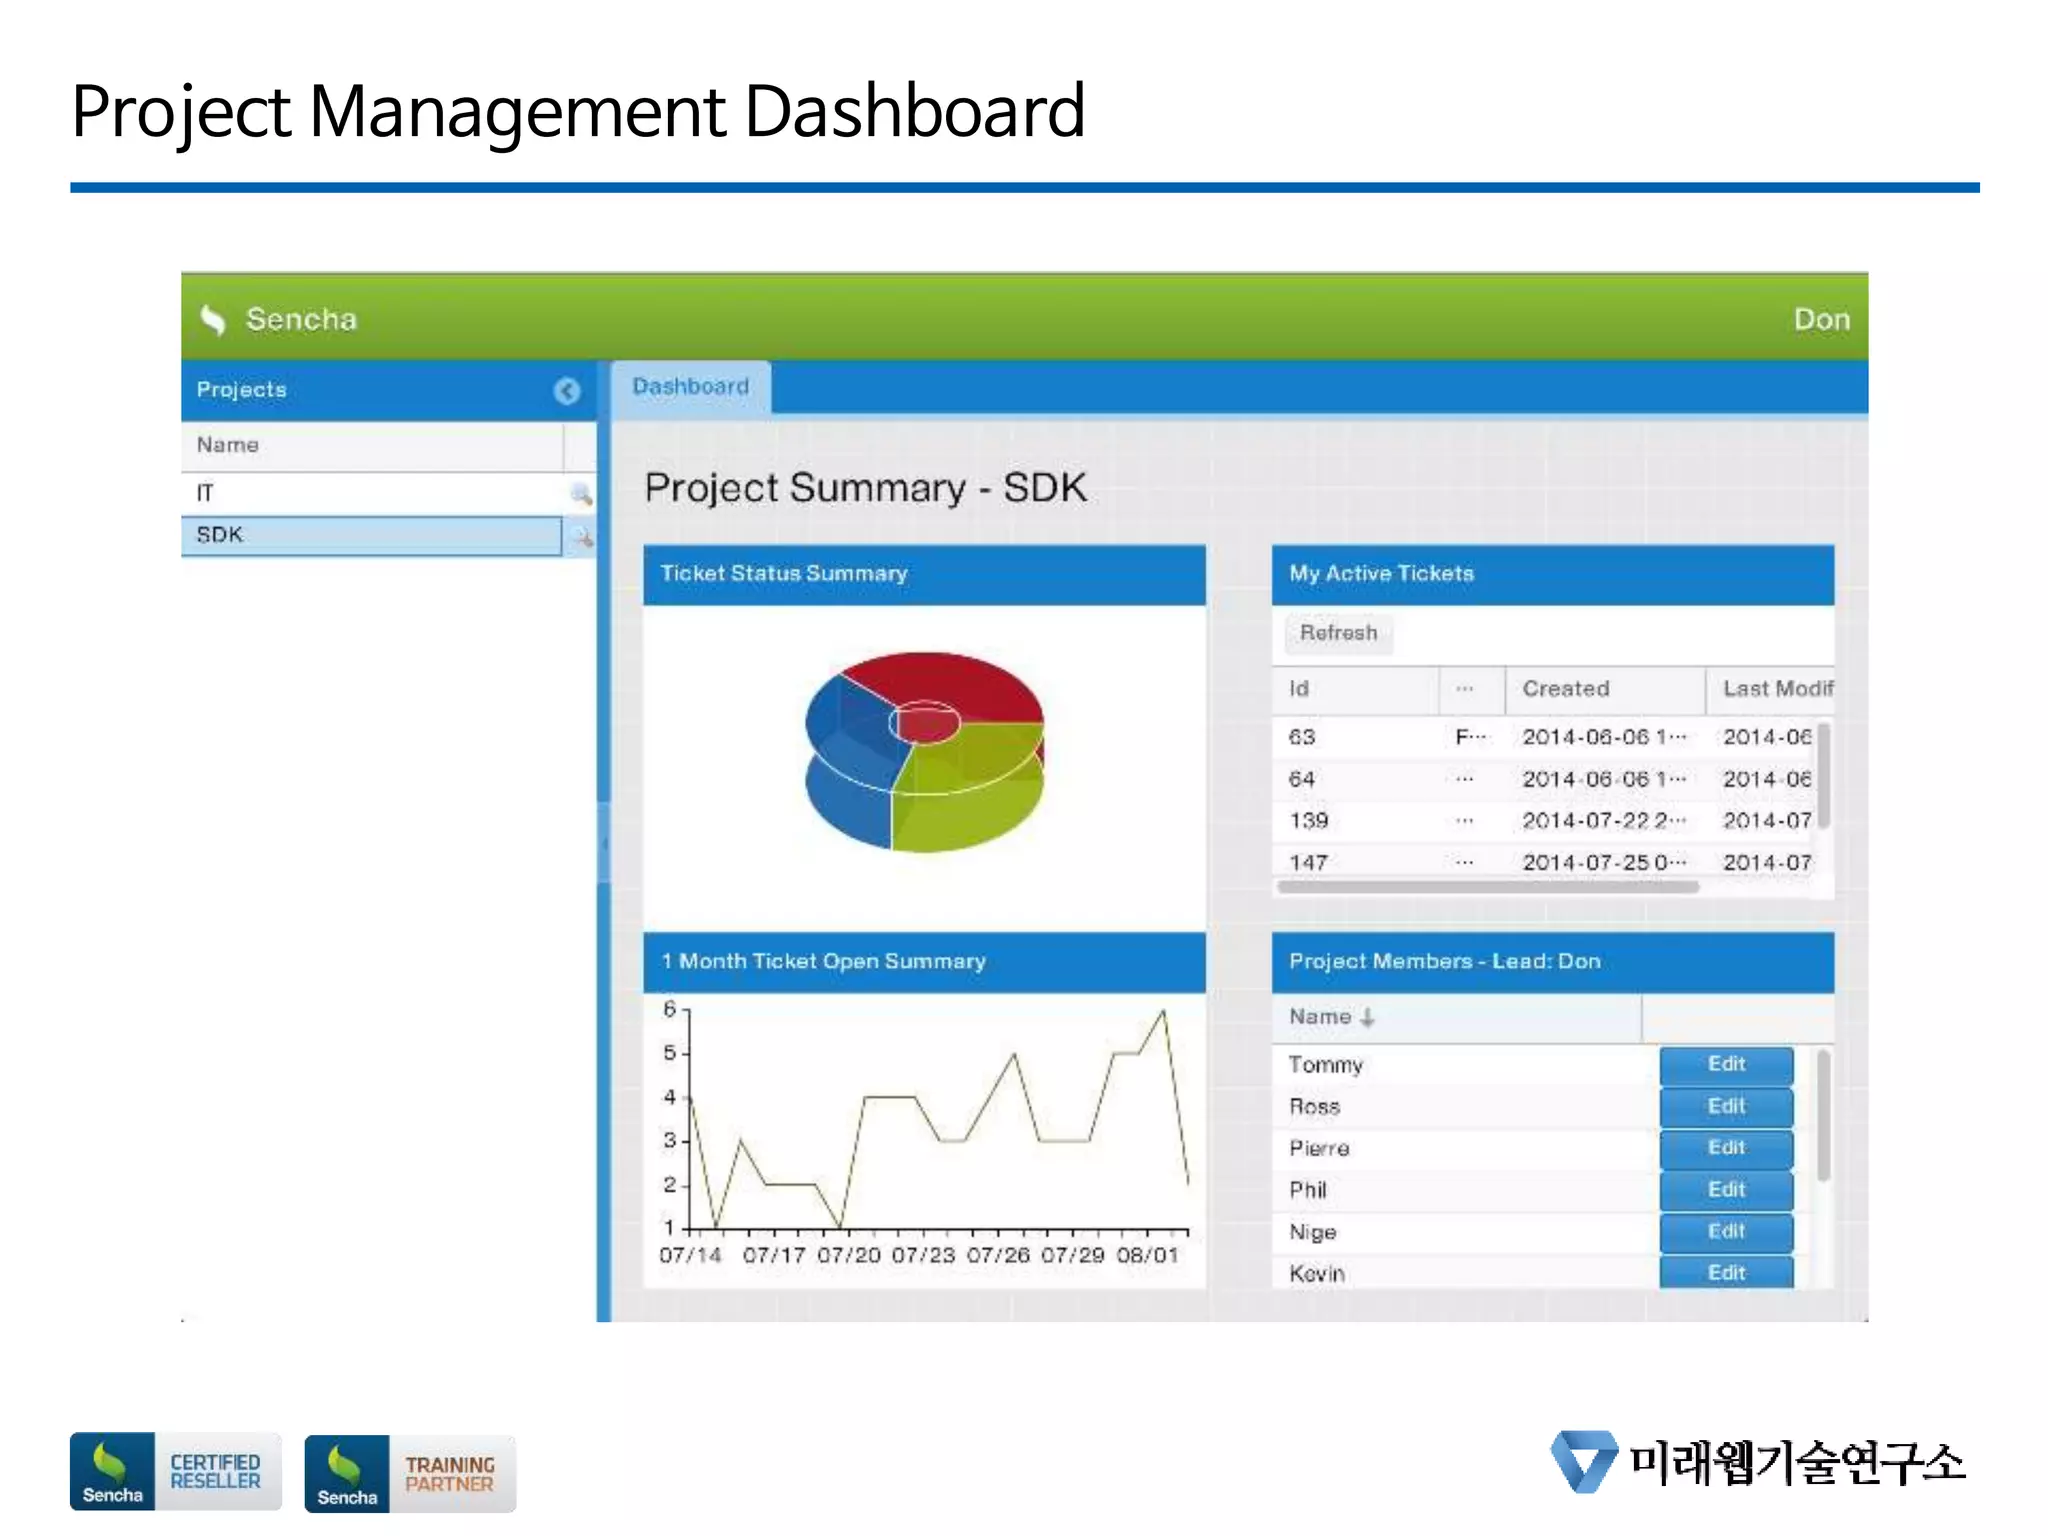Sort tickets by Id column

[x=1355, y=689]
